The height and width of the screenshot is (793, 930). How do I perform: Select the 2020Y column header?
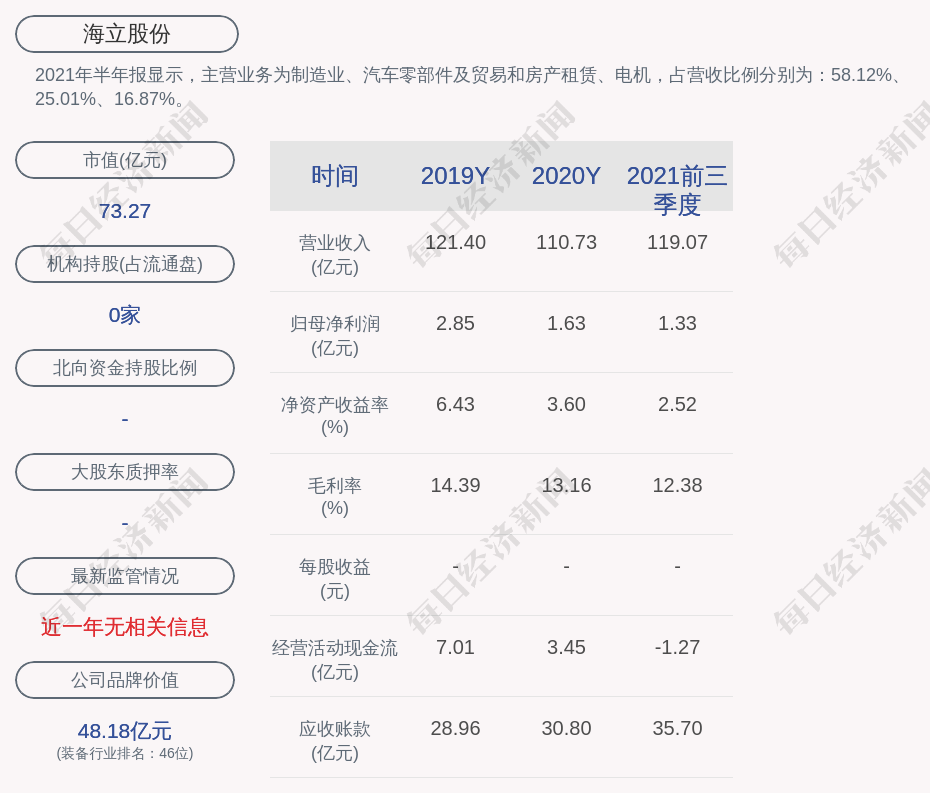point(566,176)
